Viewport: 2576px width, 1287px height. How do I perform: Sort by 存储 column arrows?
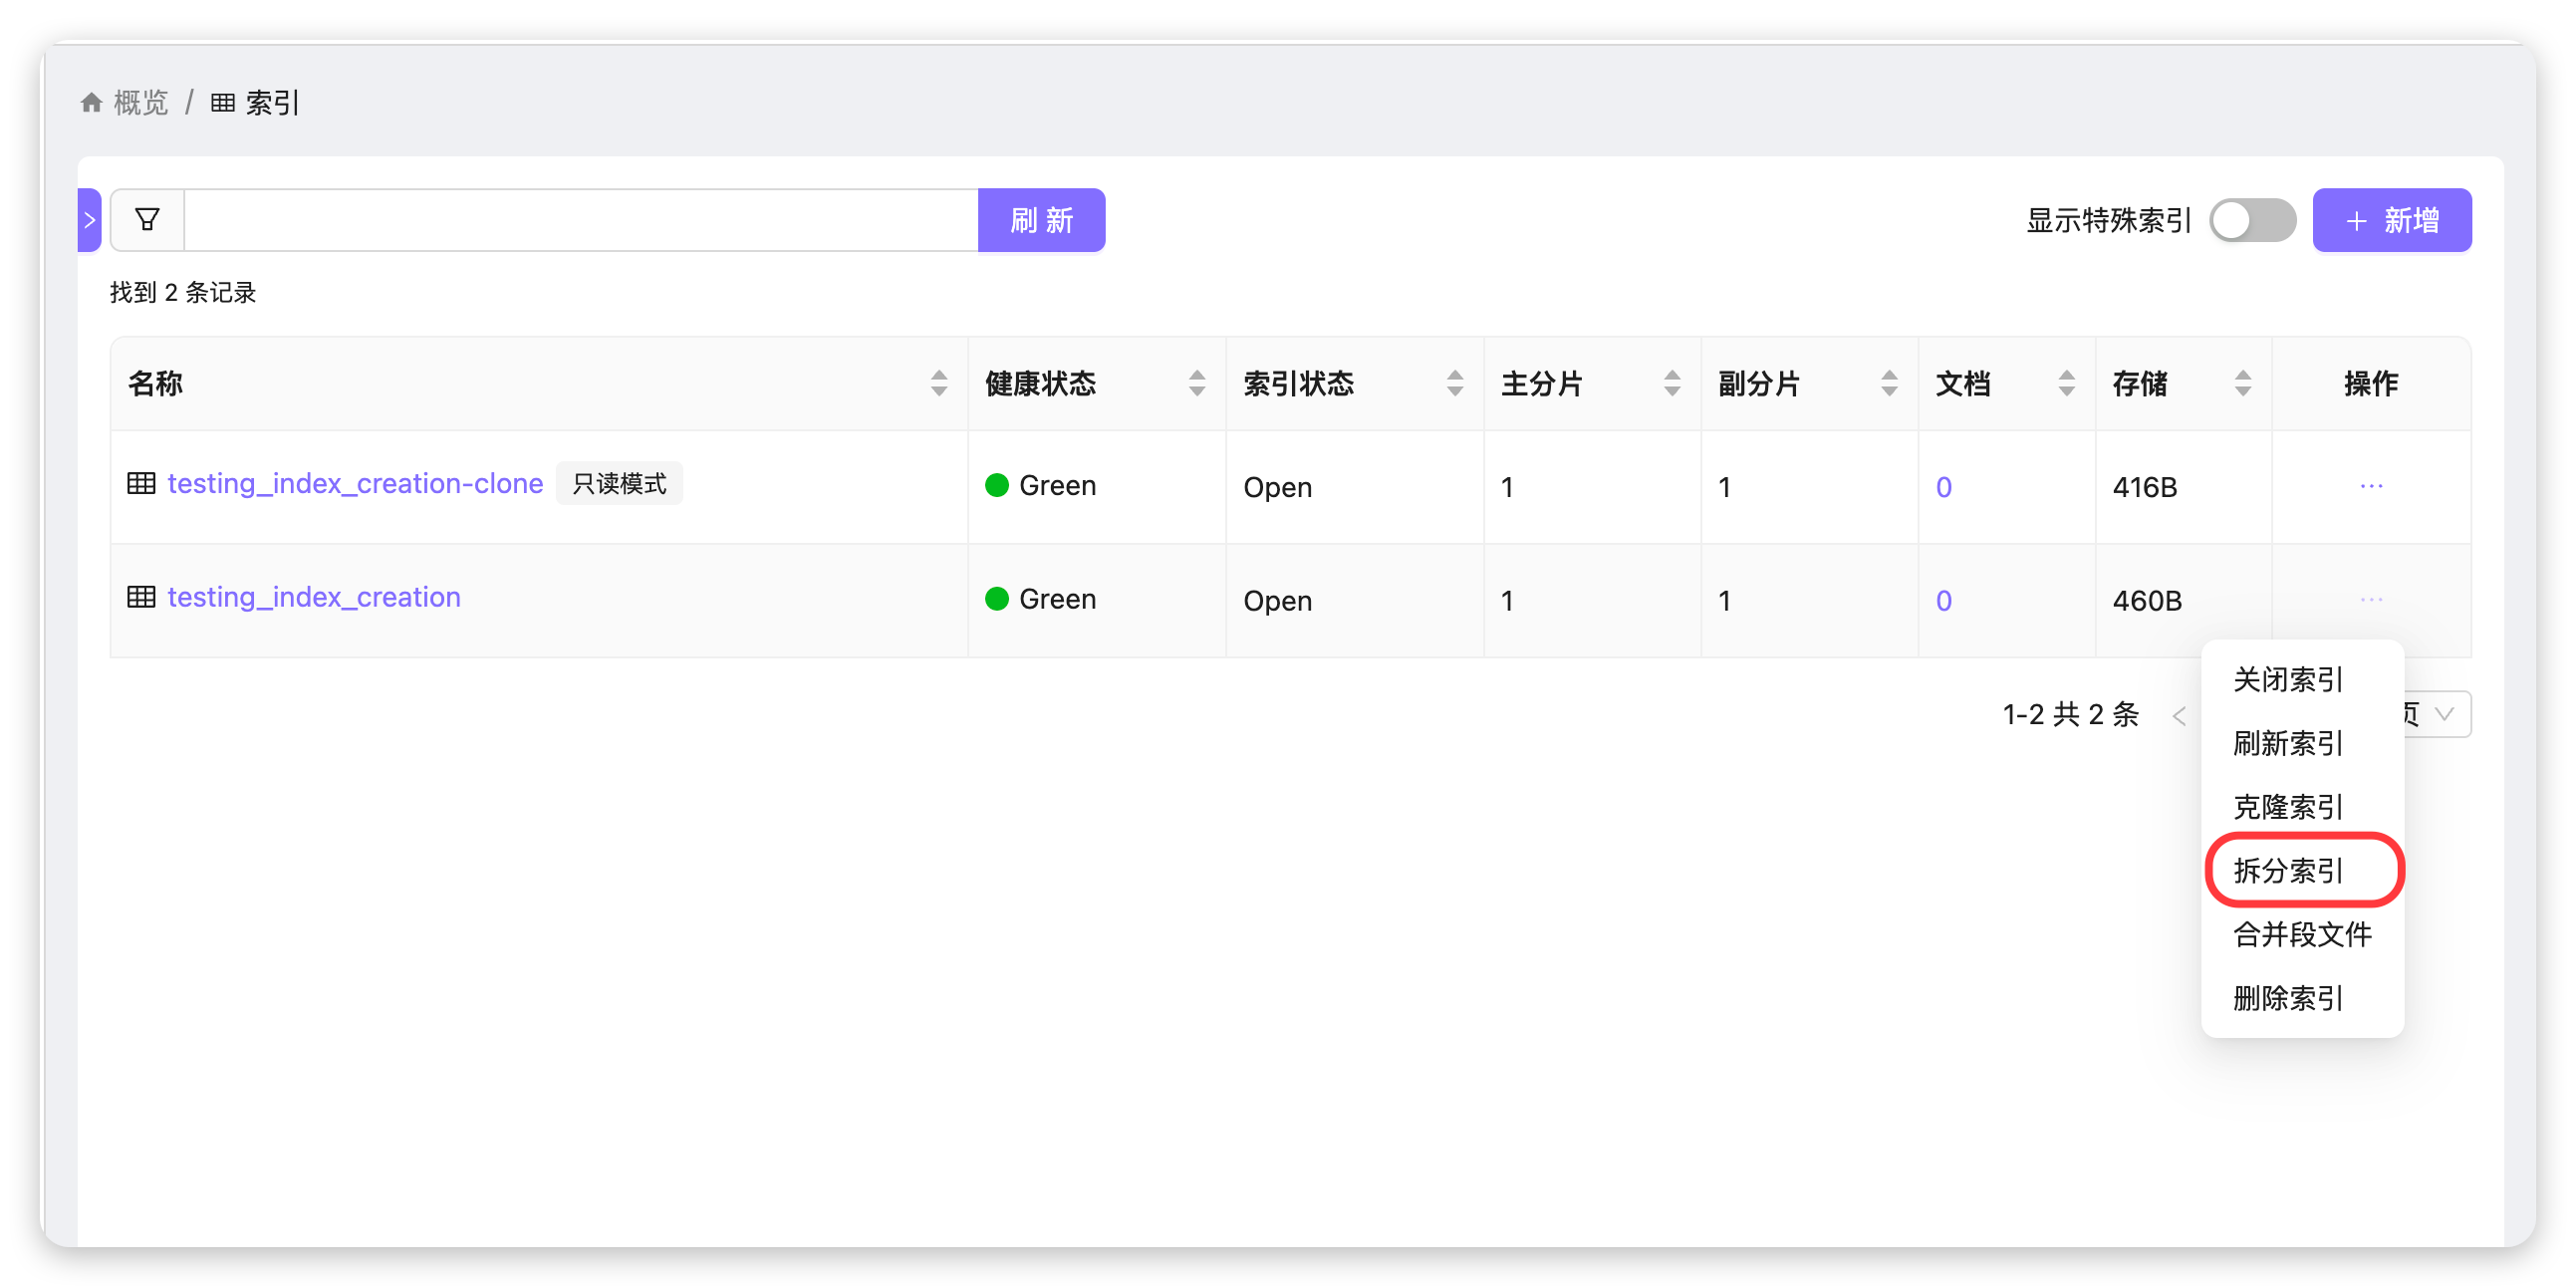tap(2242, 383)
